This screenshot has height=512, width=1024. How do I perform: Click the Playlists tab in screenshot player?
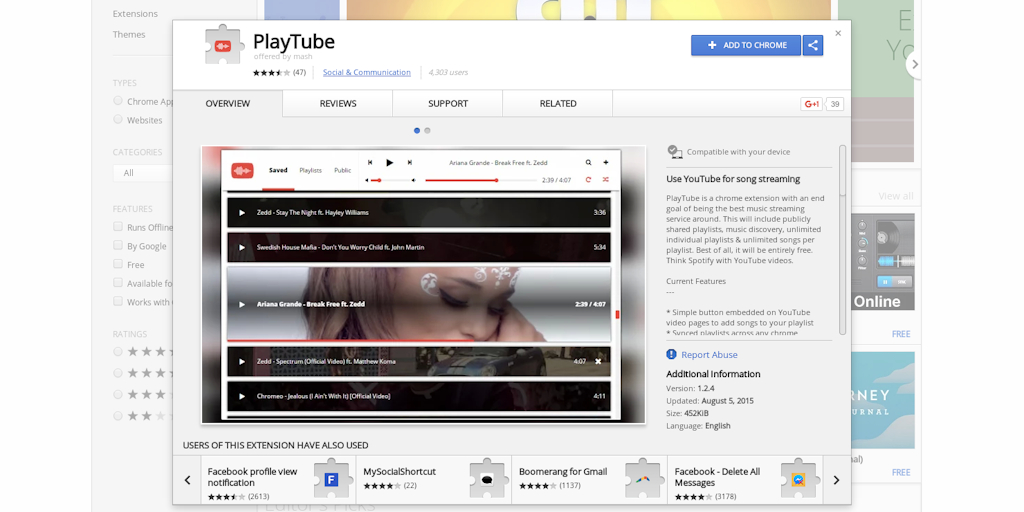pyautogui.click(x=310, y=170)
